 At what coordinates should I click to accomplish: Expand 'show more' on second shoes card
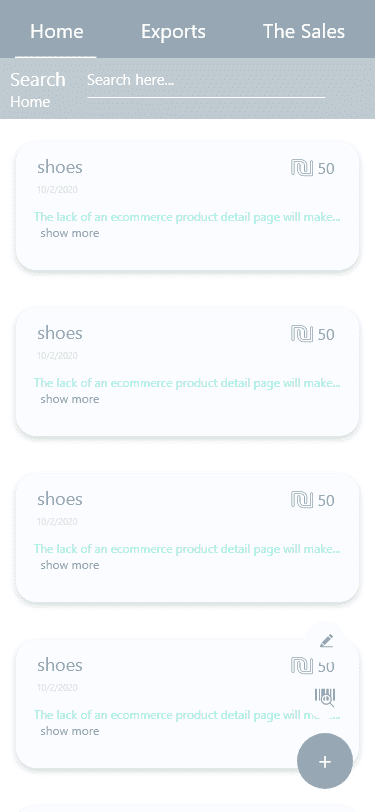(x=70, y=399)
